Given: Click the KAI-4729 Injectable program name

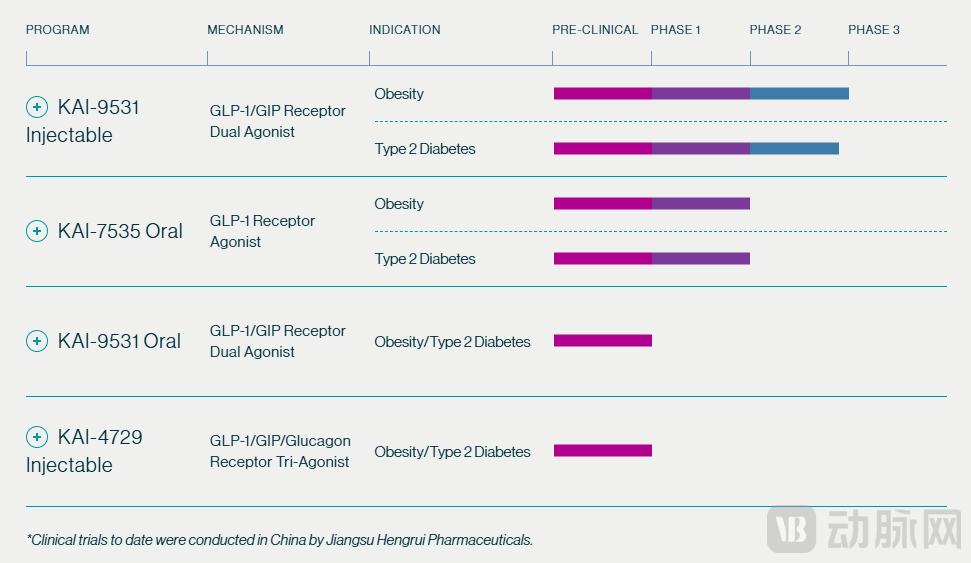Looking at the screenshot, I should click(84, 451).
